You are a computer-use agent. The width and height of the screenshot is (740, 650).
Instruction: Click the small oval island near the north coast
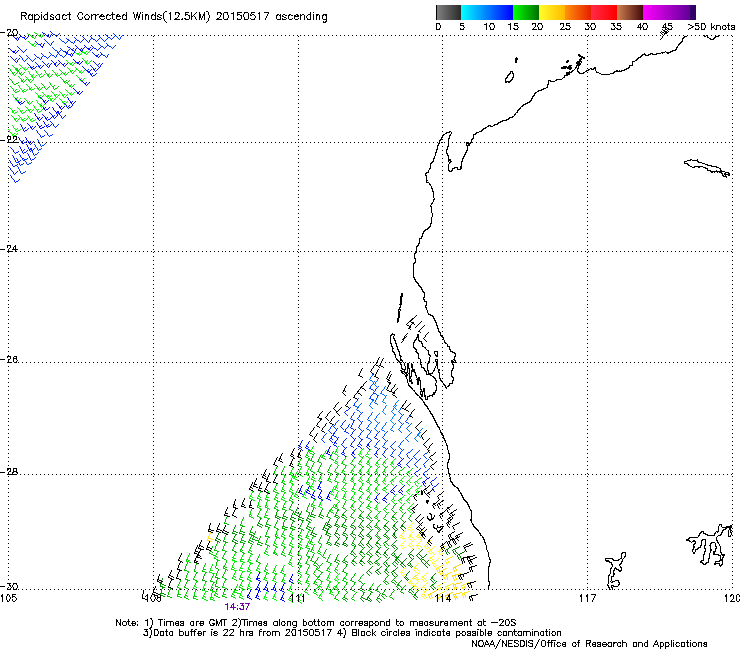point(509,77)
